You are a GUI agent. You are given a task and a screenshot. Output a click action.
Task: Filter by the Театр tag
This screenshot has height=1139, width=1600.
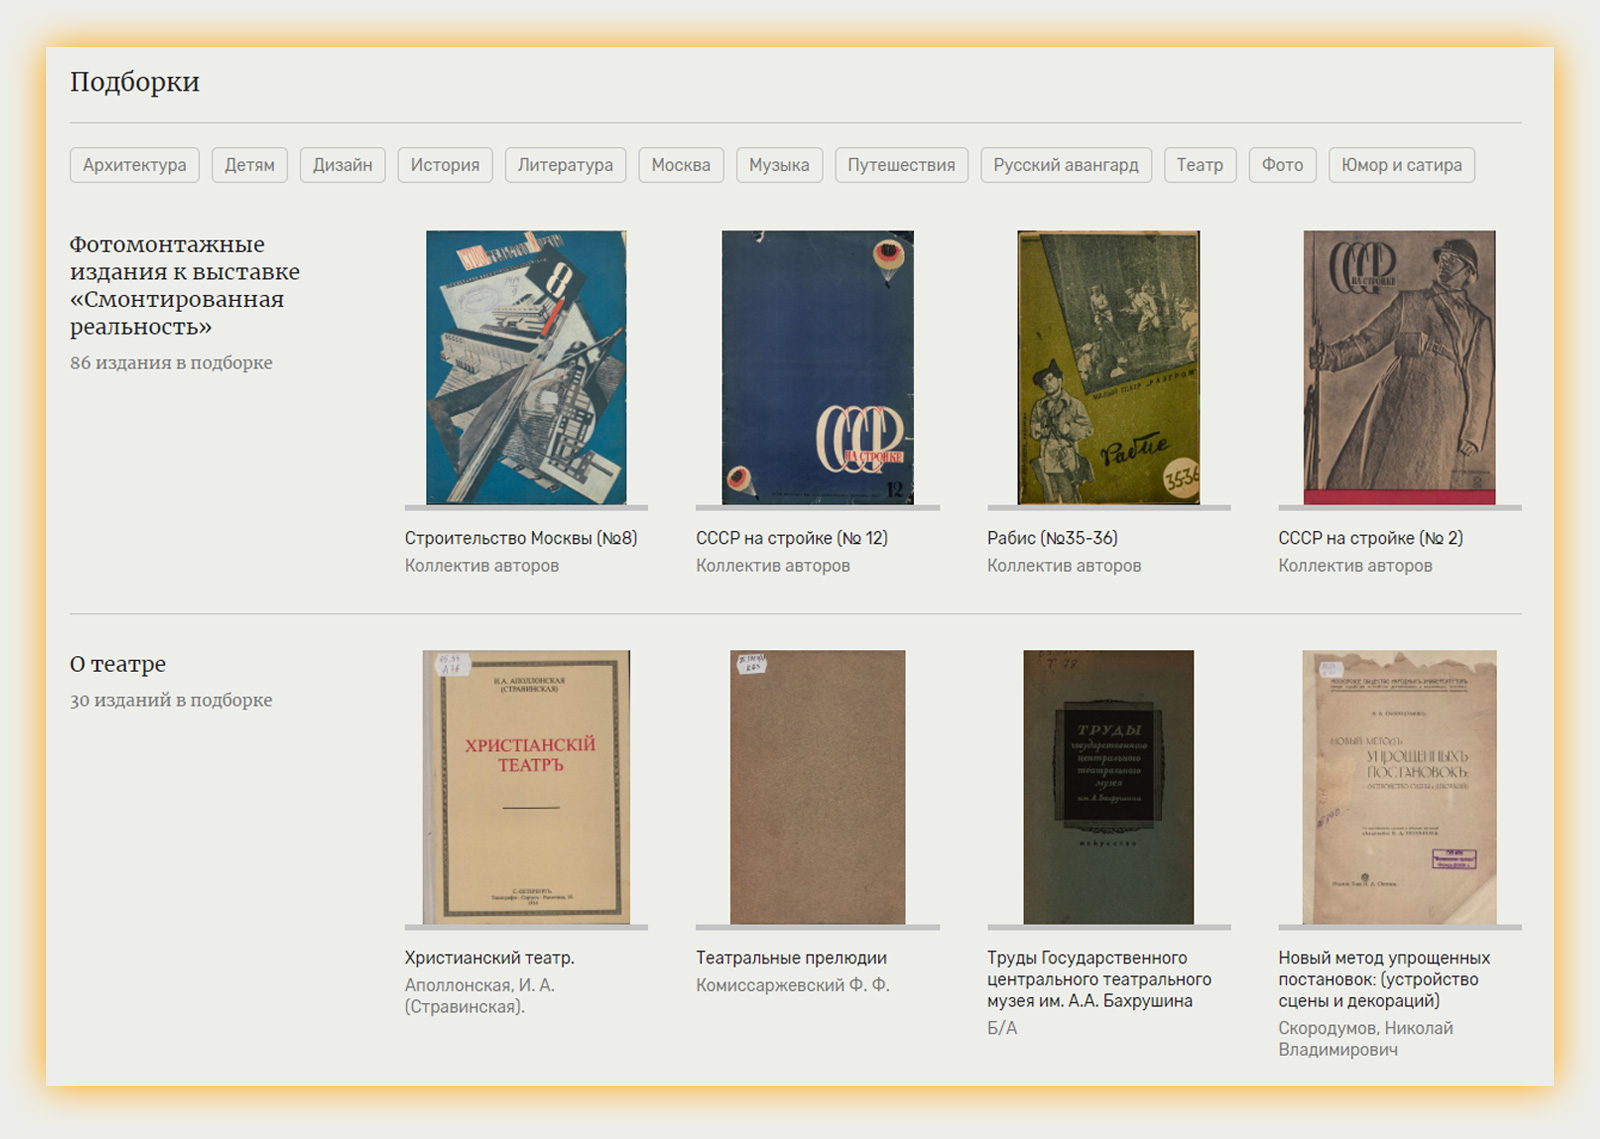tap(1200, 165)
